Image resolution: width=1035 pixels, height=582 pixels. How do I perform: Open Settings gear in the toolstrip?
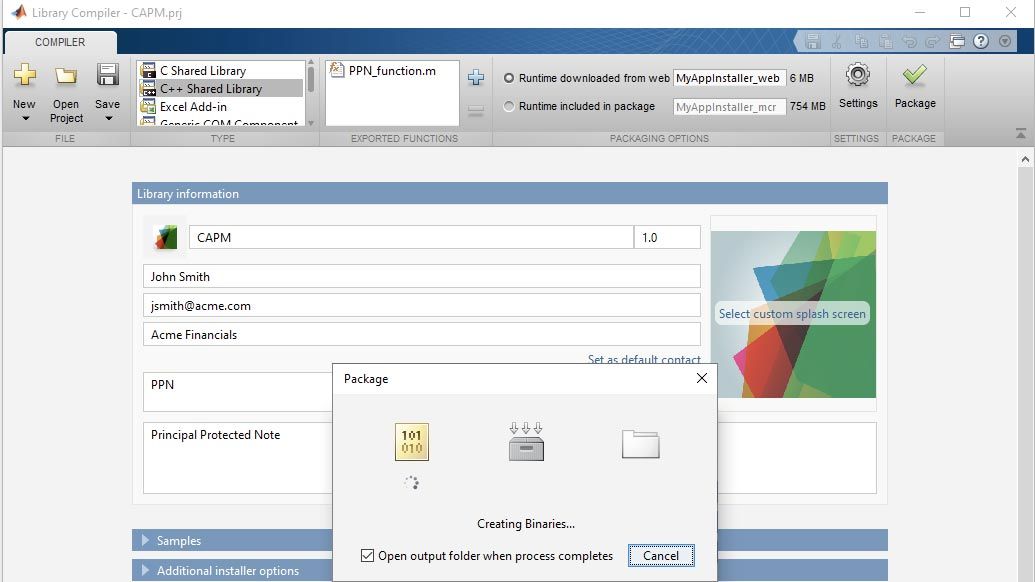[857, 76]
